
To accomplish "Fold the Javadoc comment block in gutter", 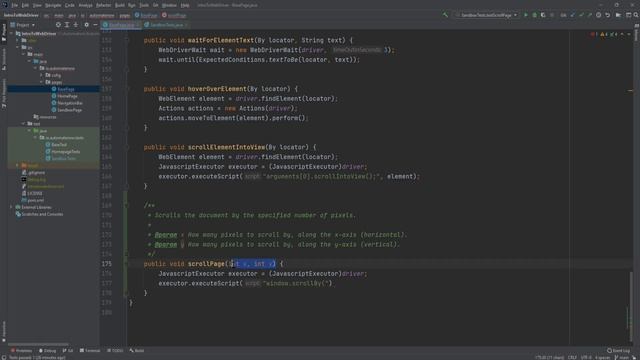I will click(x=127, y=205).
